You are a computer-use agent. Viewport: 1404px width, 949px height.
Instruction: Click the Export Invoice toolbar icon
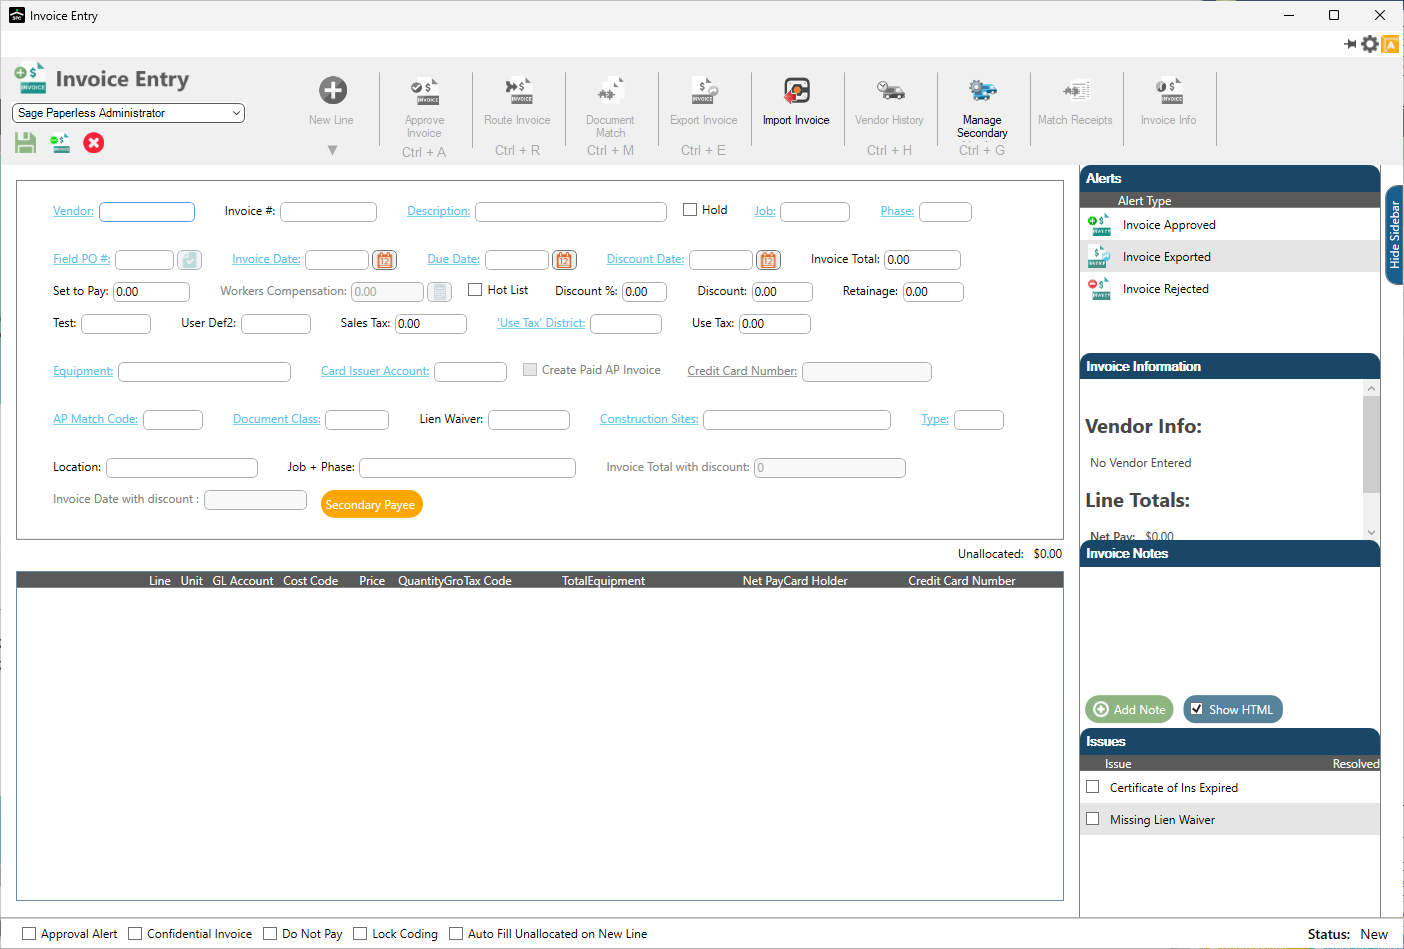click(704, 91)
